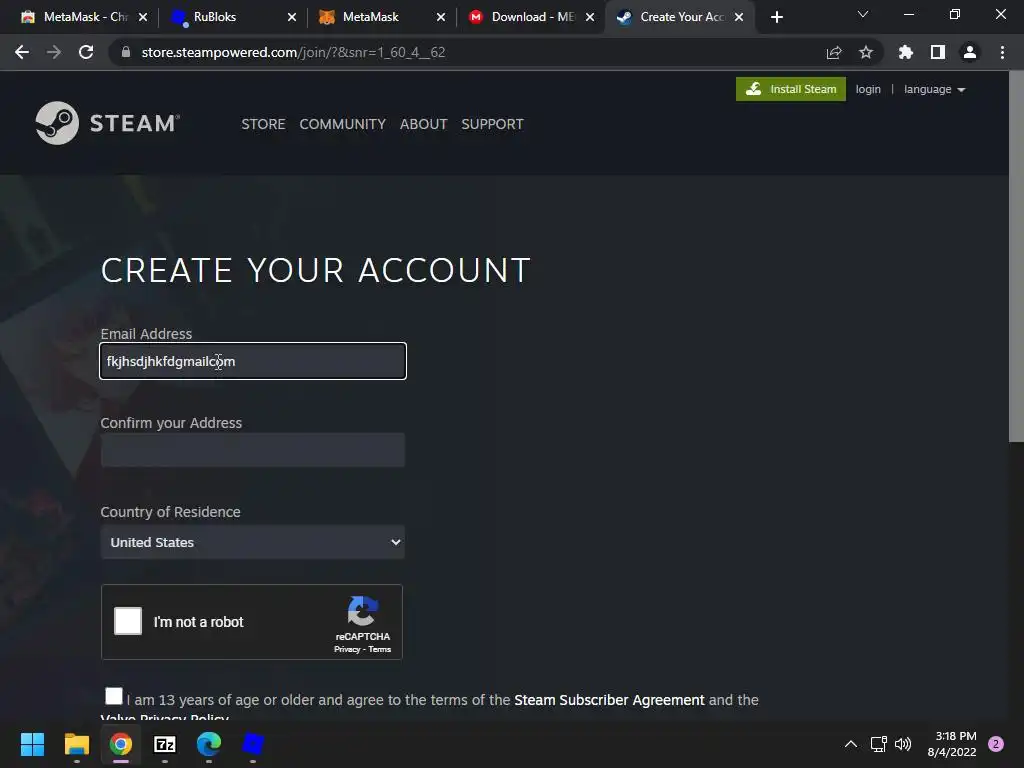Check the I'm not a robot box
Viewport: 1024px width, 768px height.
pos(128,621)
